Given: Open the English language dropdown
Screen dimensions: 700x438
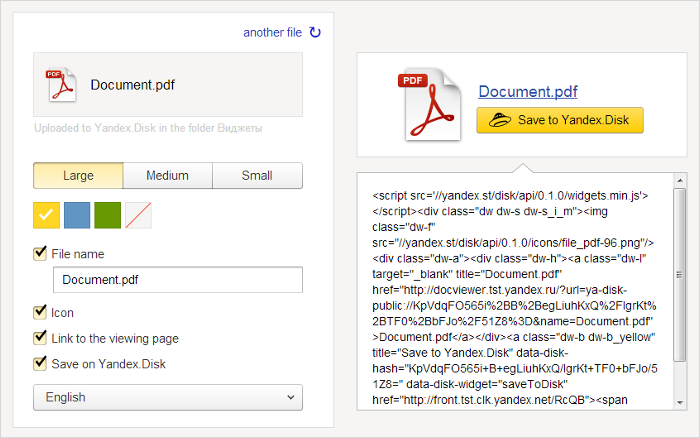Looking at the screenshot, I should point(168,397).
